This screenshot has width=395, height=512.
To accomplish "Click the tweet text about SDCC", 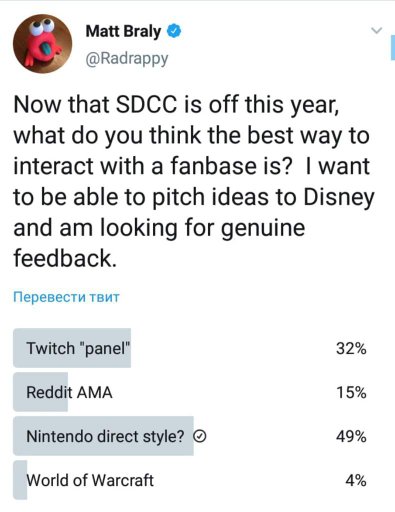I will click(x=193, y=181).
